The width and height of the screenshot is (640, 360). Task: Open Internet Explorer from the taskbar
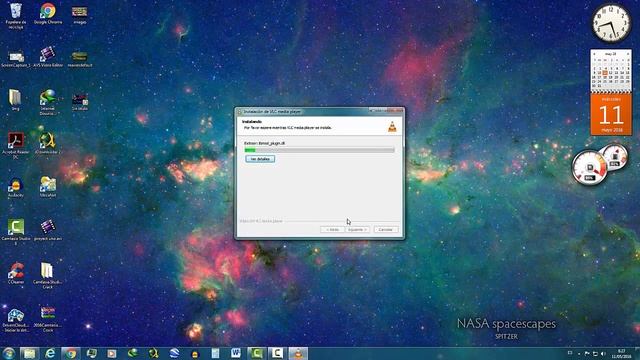pyautogui.click(x=50, y=353)
